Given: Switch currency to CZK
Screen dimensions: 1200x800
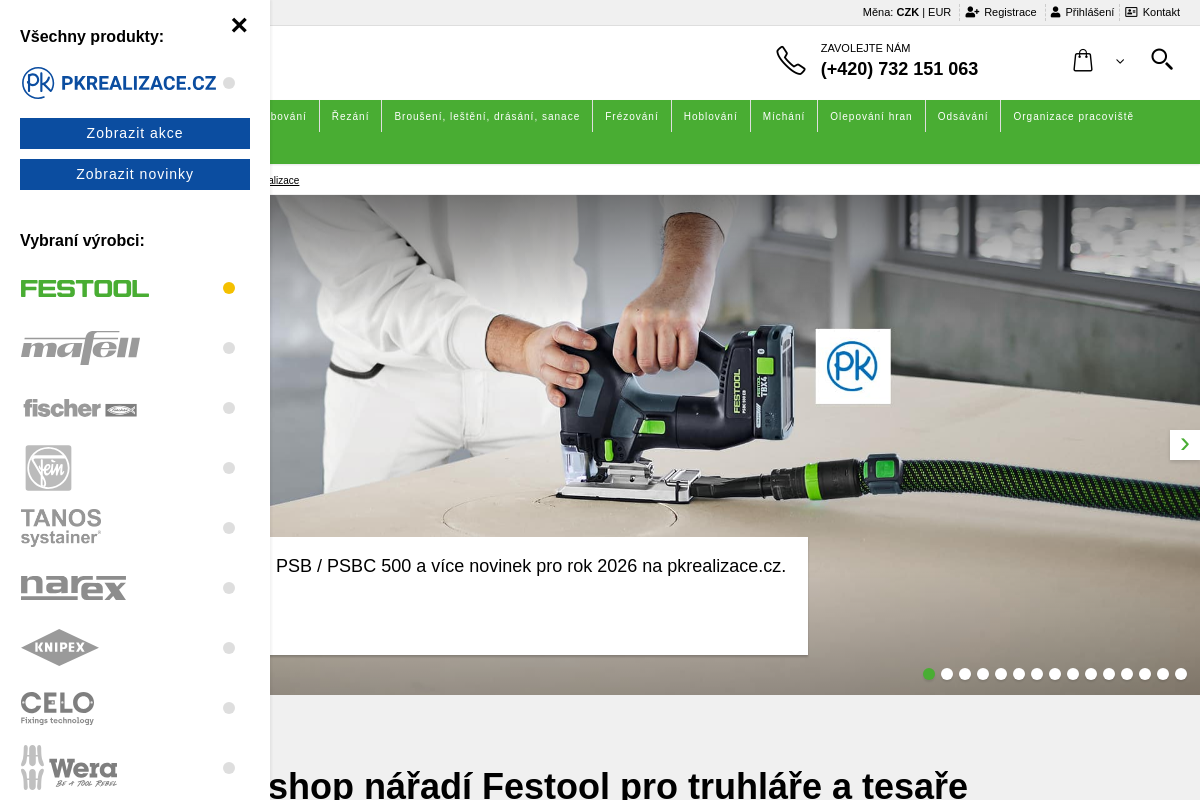Looking at the screenshot, I should 907,12.
